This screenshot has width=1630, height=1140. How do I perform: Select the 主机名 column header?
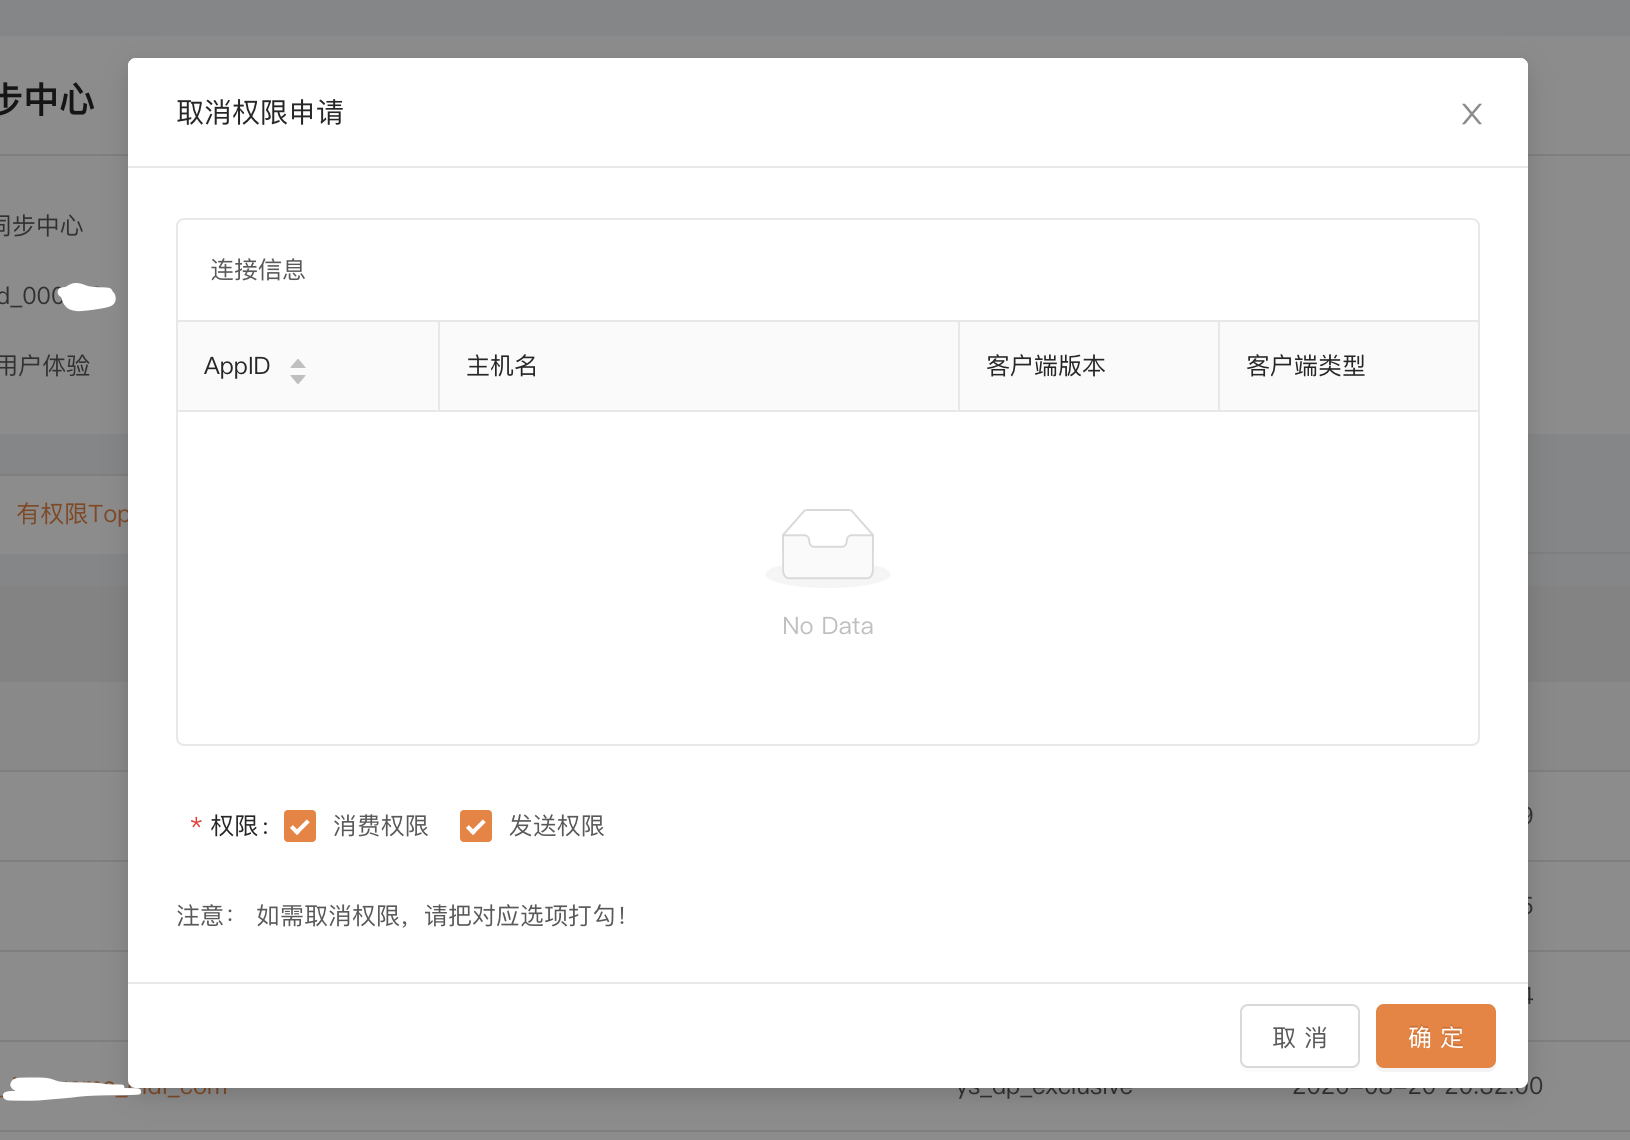click(x=502, y=366)
